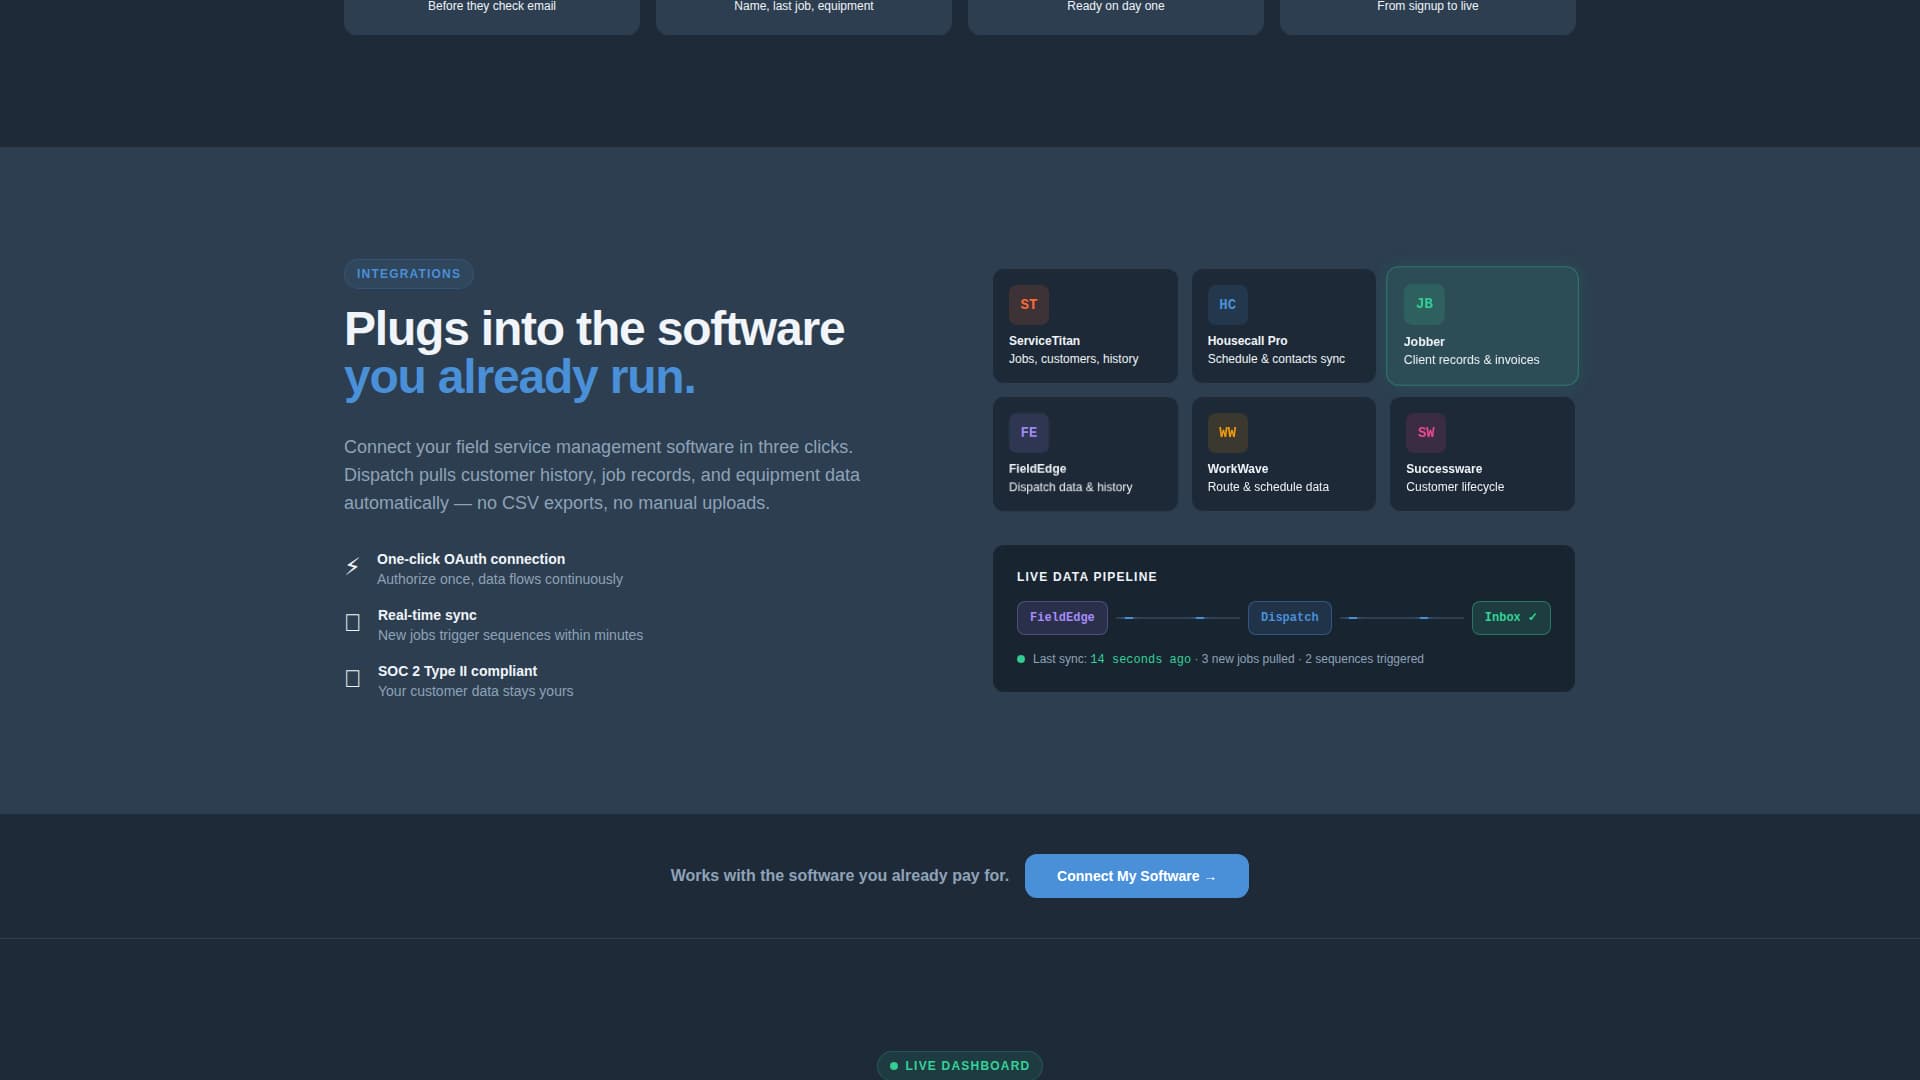Click the icon beside SOC 2 Type II compliant
The height and width of the screenshot is (1080, 1920).
point(353,679)
